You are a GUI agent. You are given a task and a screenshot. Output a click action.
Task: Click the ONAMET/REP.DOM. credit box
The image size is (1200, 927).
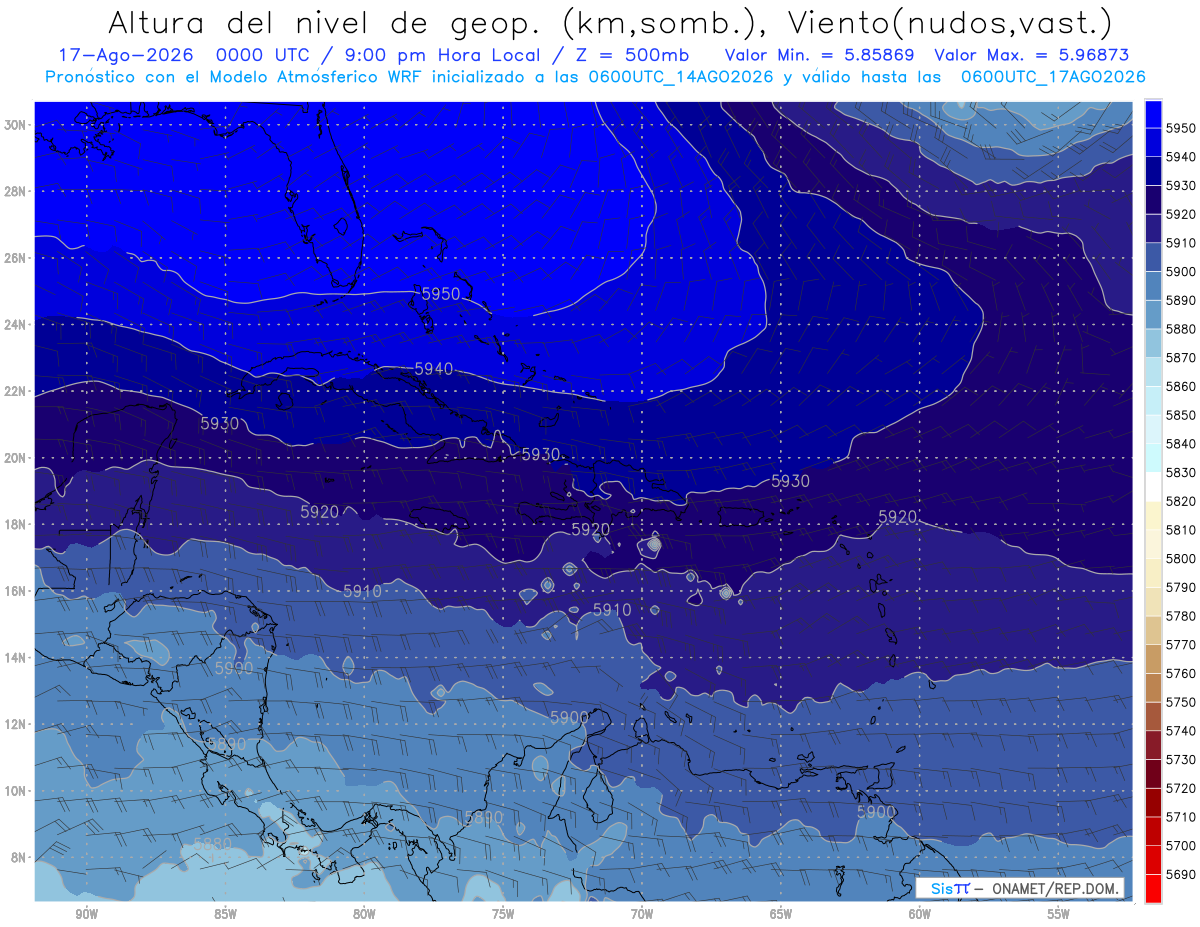1020,888
